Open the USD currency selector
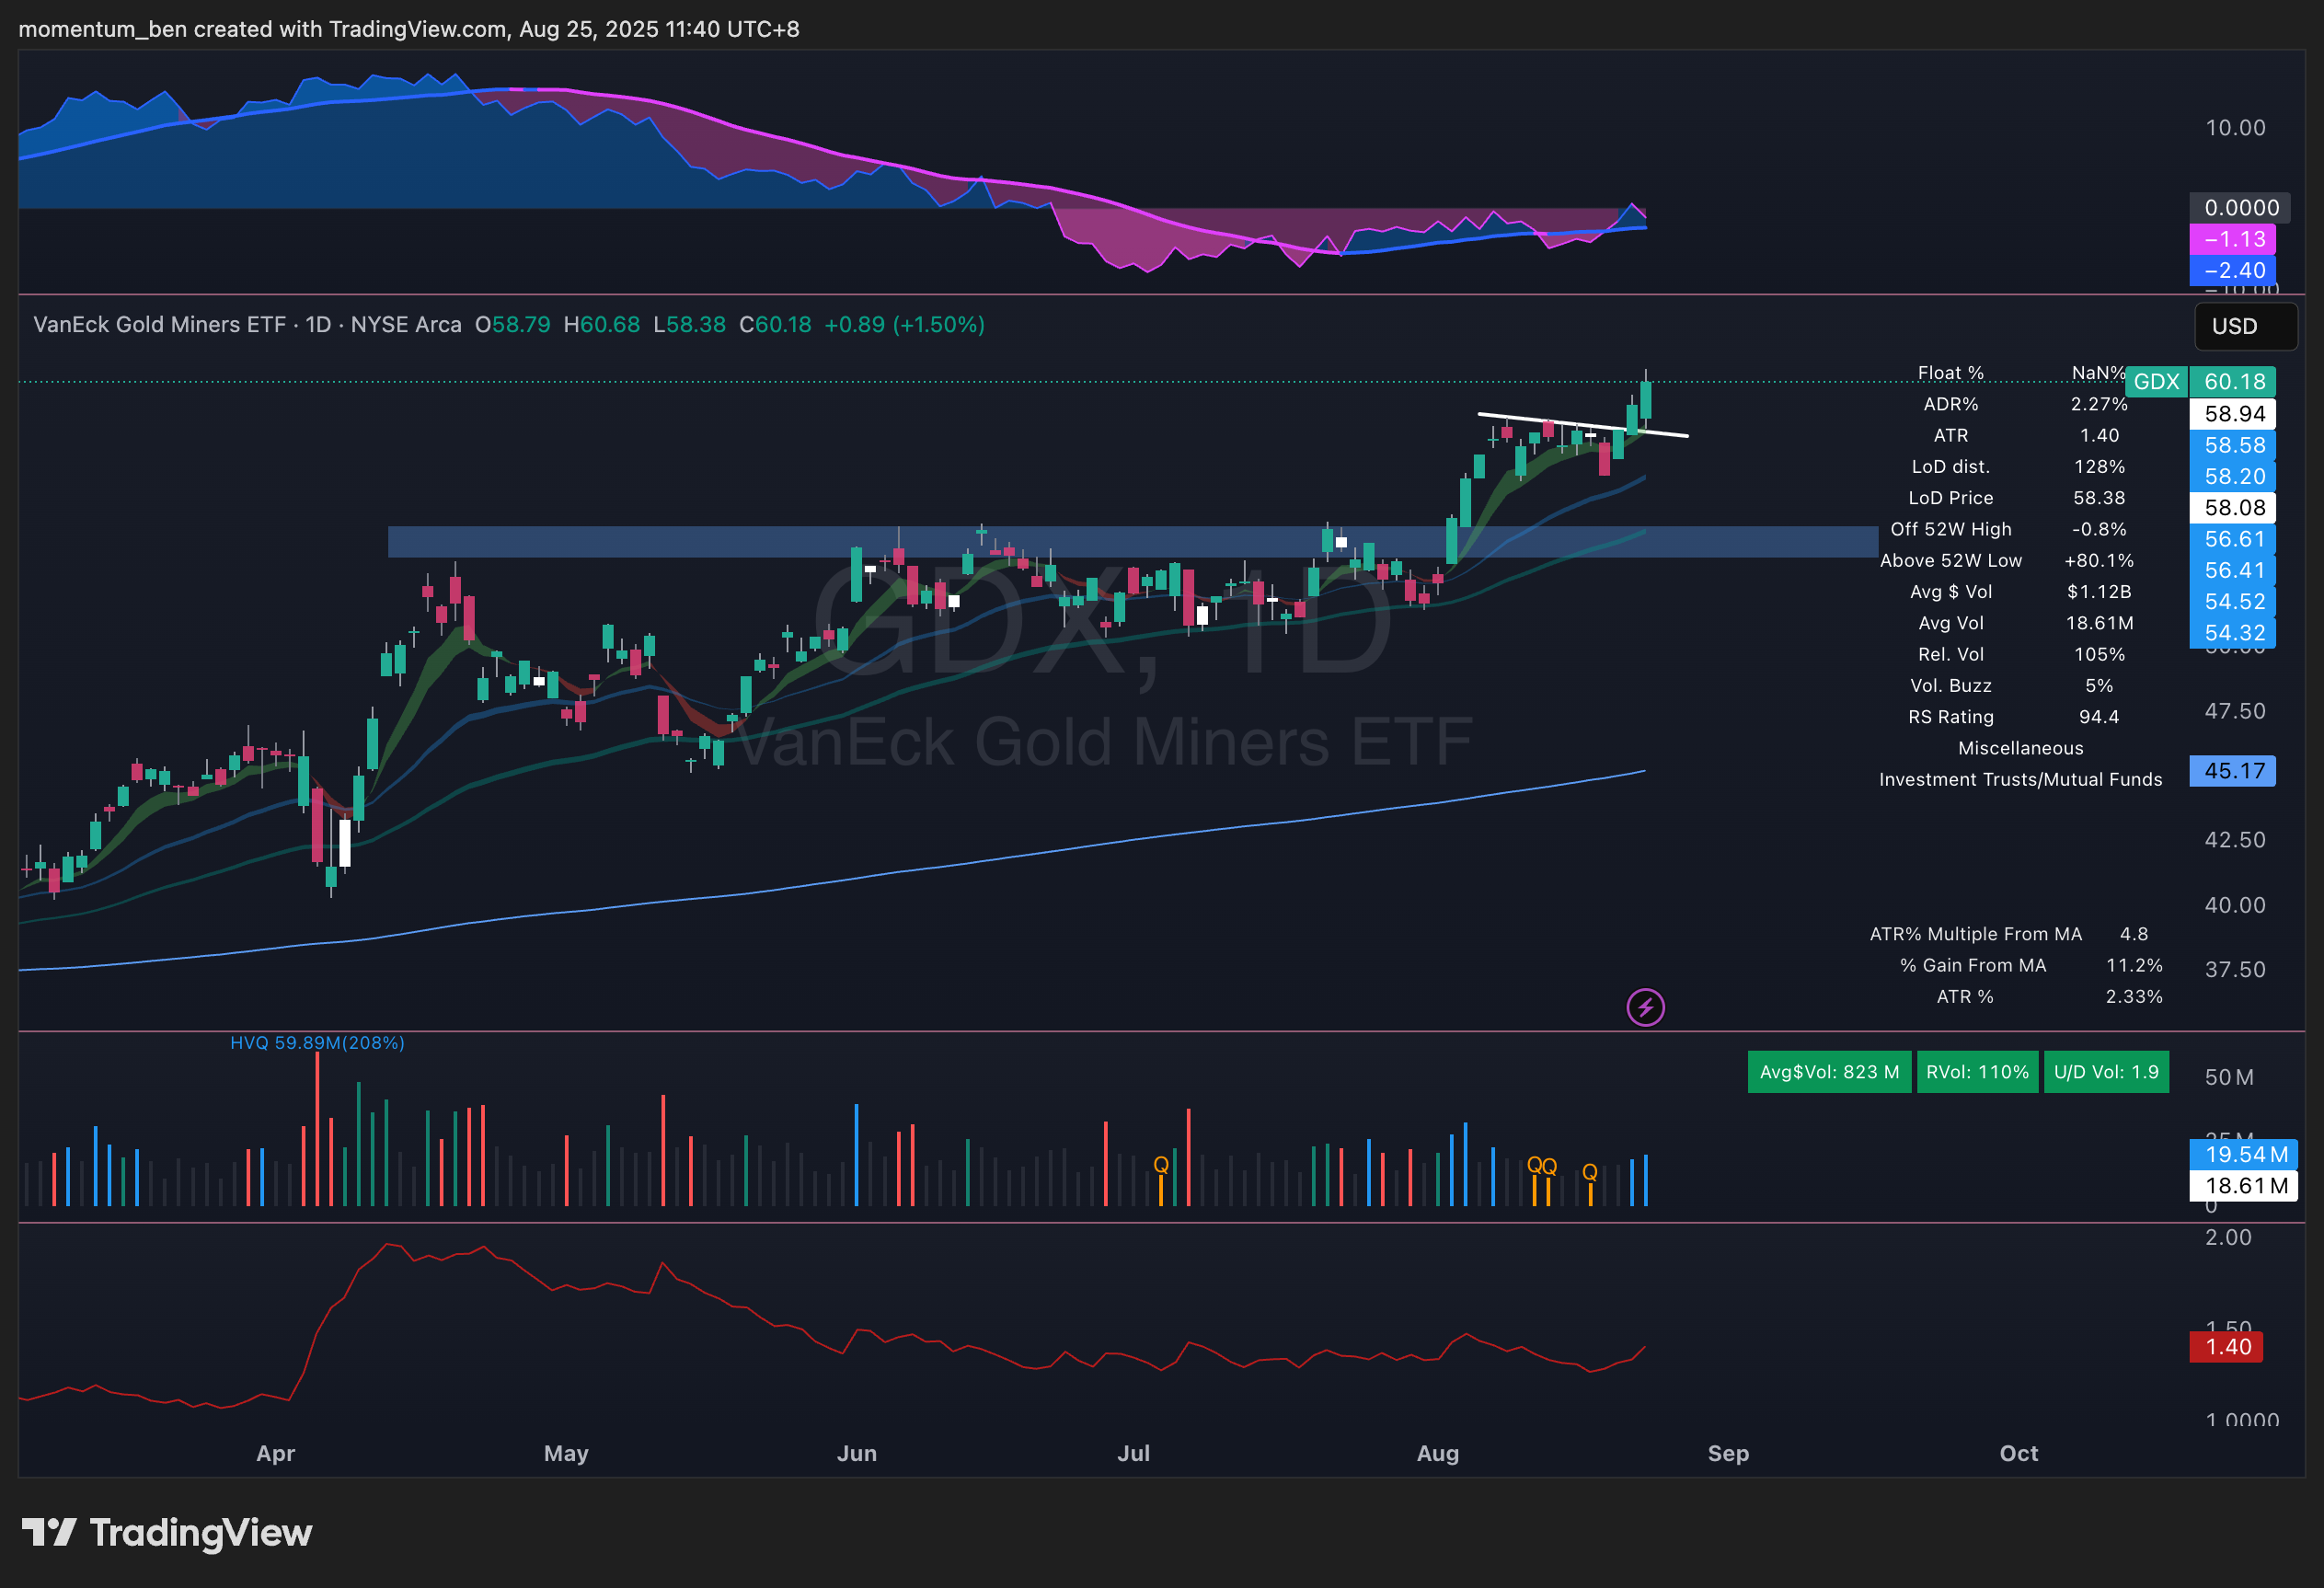2324x1588 pixels. coord(2244,326)
